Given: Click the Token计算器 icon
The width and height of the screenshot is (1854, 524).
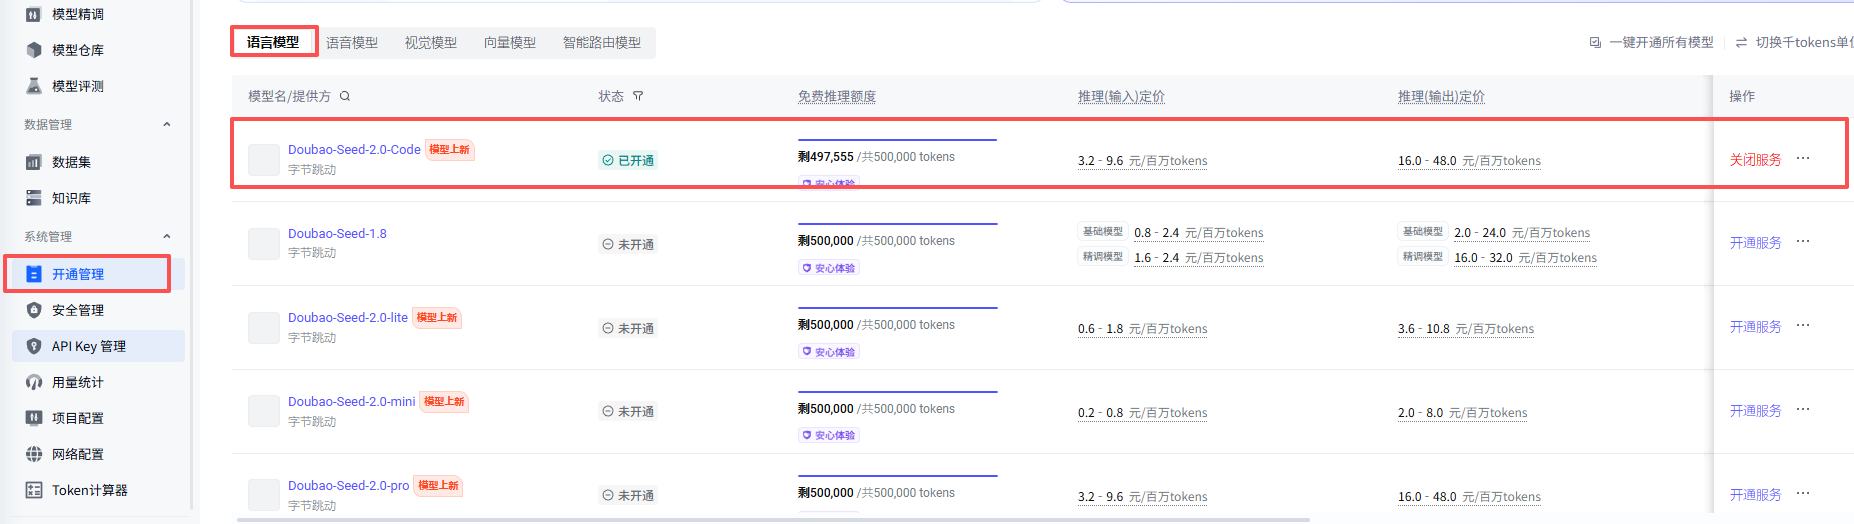Looking at the screenshot, I should click(x=34, y=490).
